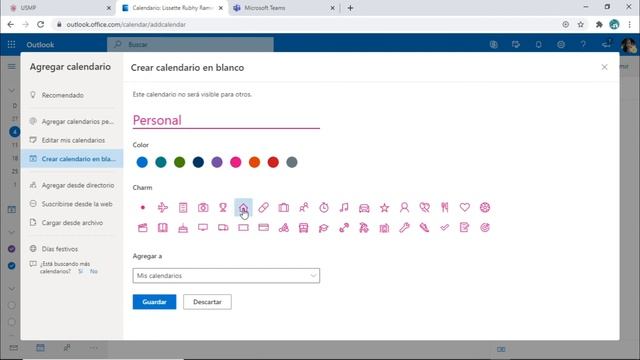Bookmark this page with the star

(580, 24)
